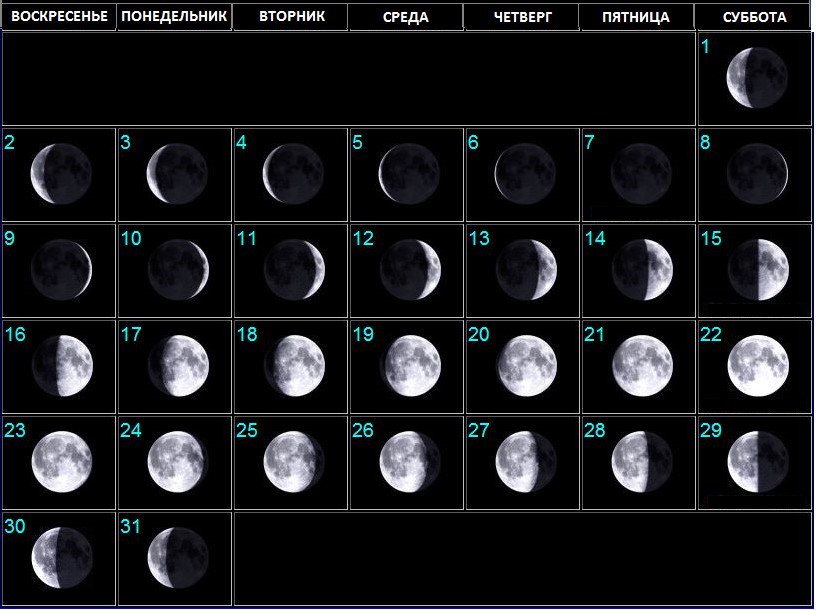
Task: Click the day 10 moon thumbnail
Action: (x=178, y=270)
